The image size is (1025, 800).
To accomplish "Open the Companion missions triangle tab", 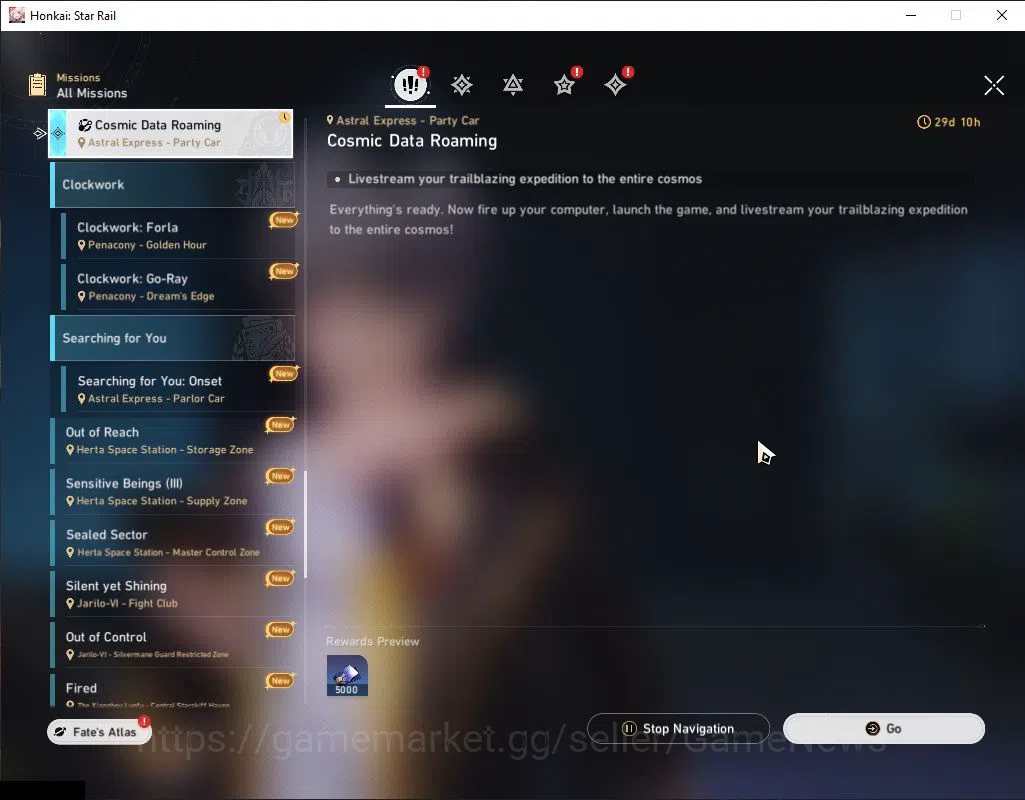I will click(513, 85).
